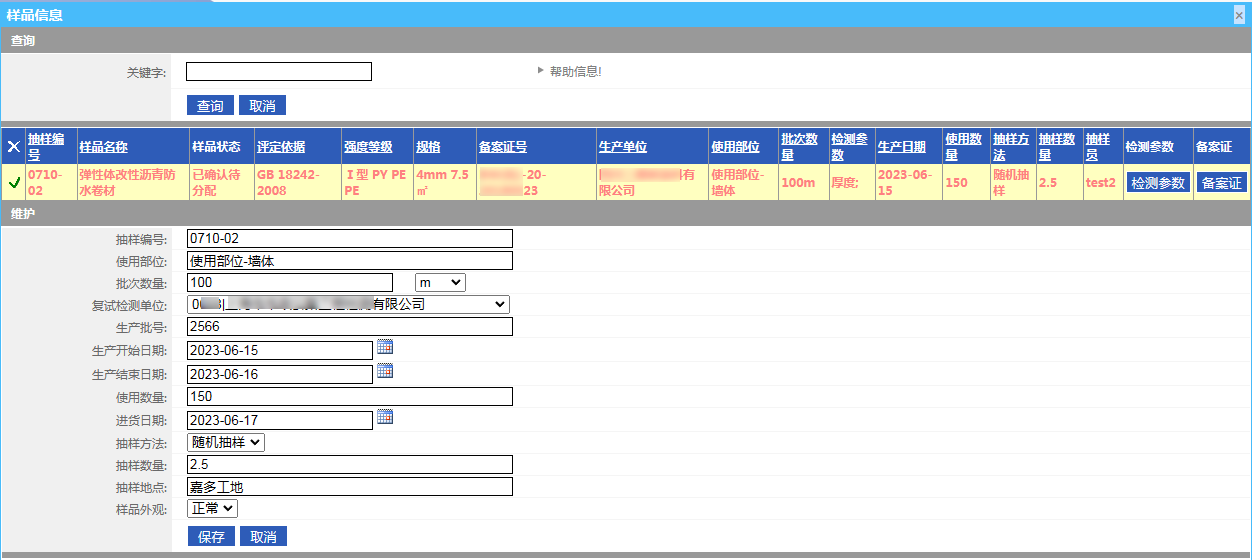The height and width of the screenshot is (560, 1252).
Task: Click the 抽样地点 text field
Action: (349, 487)
